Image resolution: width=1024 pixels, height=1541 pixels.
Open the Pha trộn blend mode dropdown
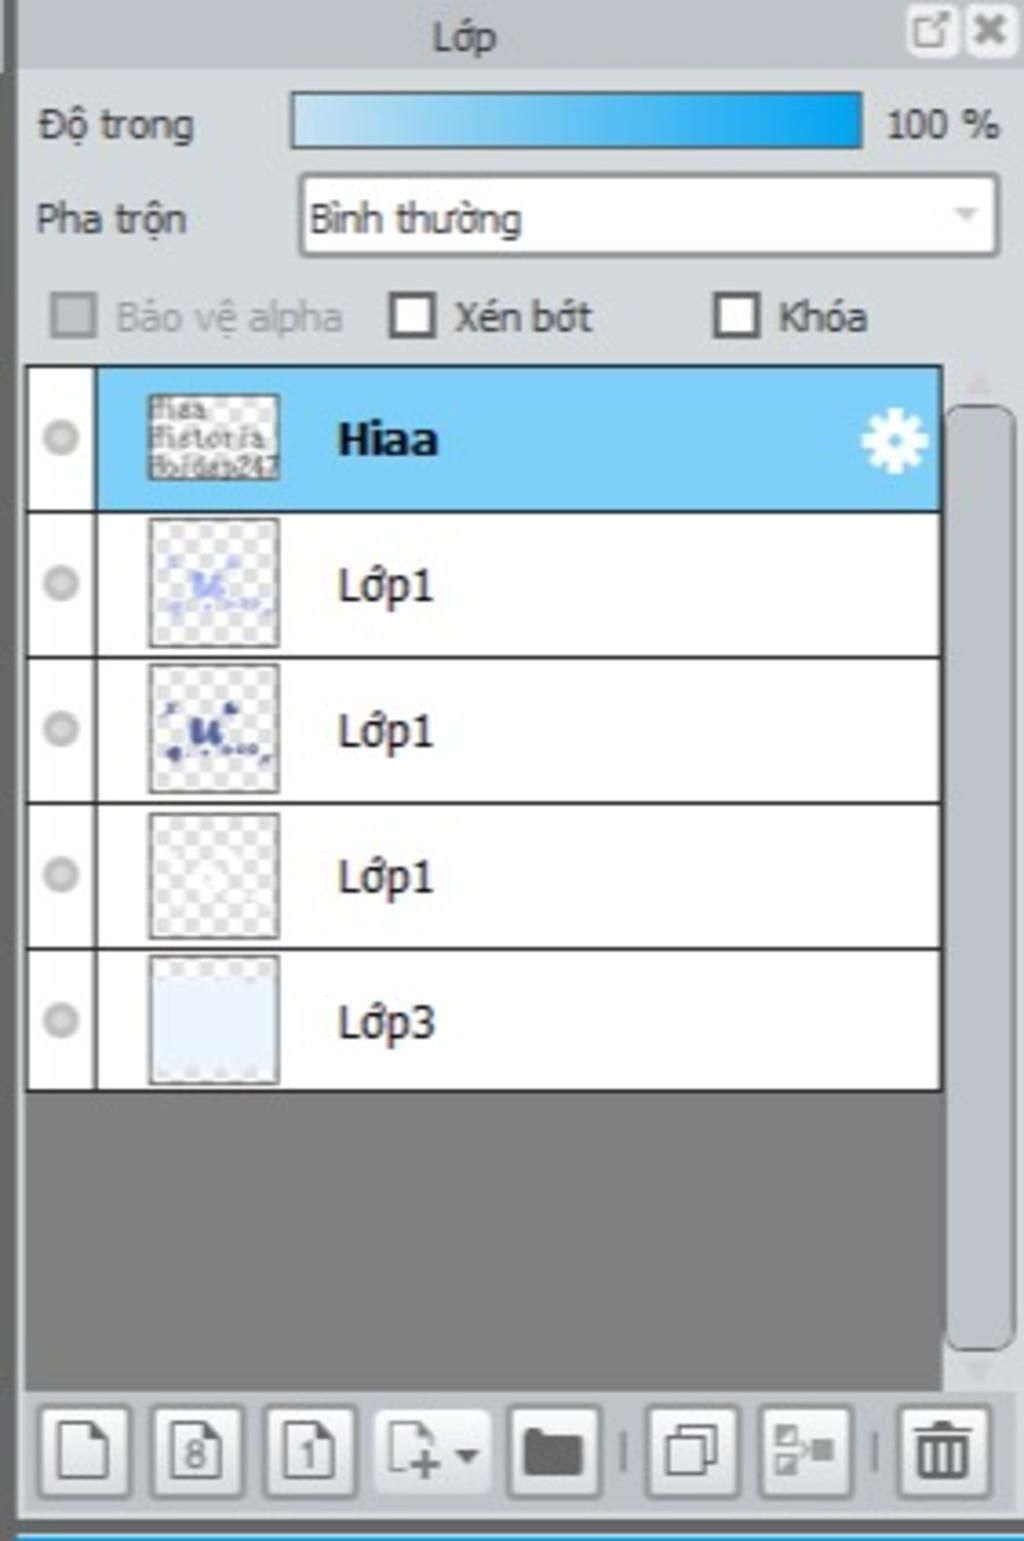649,215
